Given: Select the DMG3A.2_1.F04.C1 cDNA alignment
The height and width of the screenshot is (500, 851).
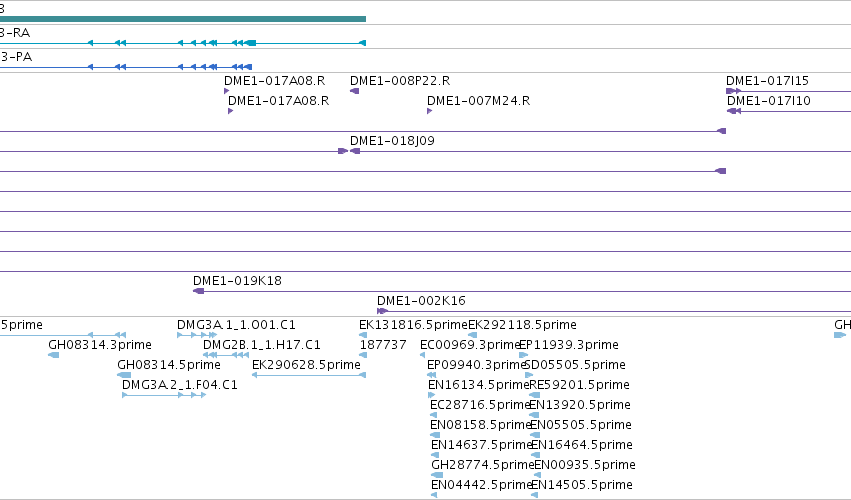Looking at the screenshot, I should [x=164, y=395].
